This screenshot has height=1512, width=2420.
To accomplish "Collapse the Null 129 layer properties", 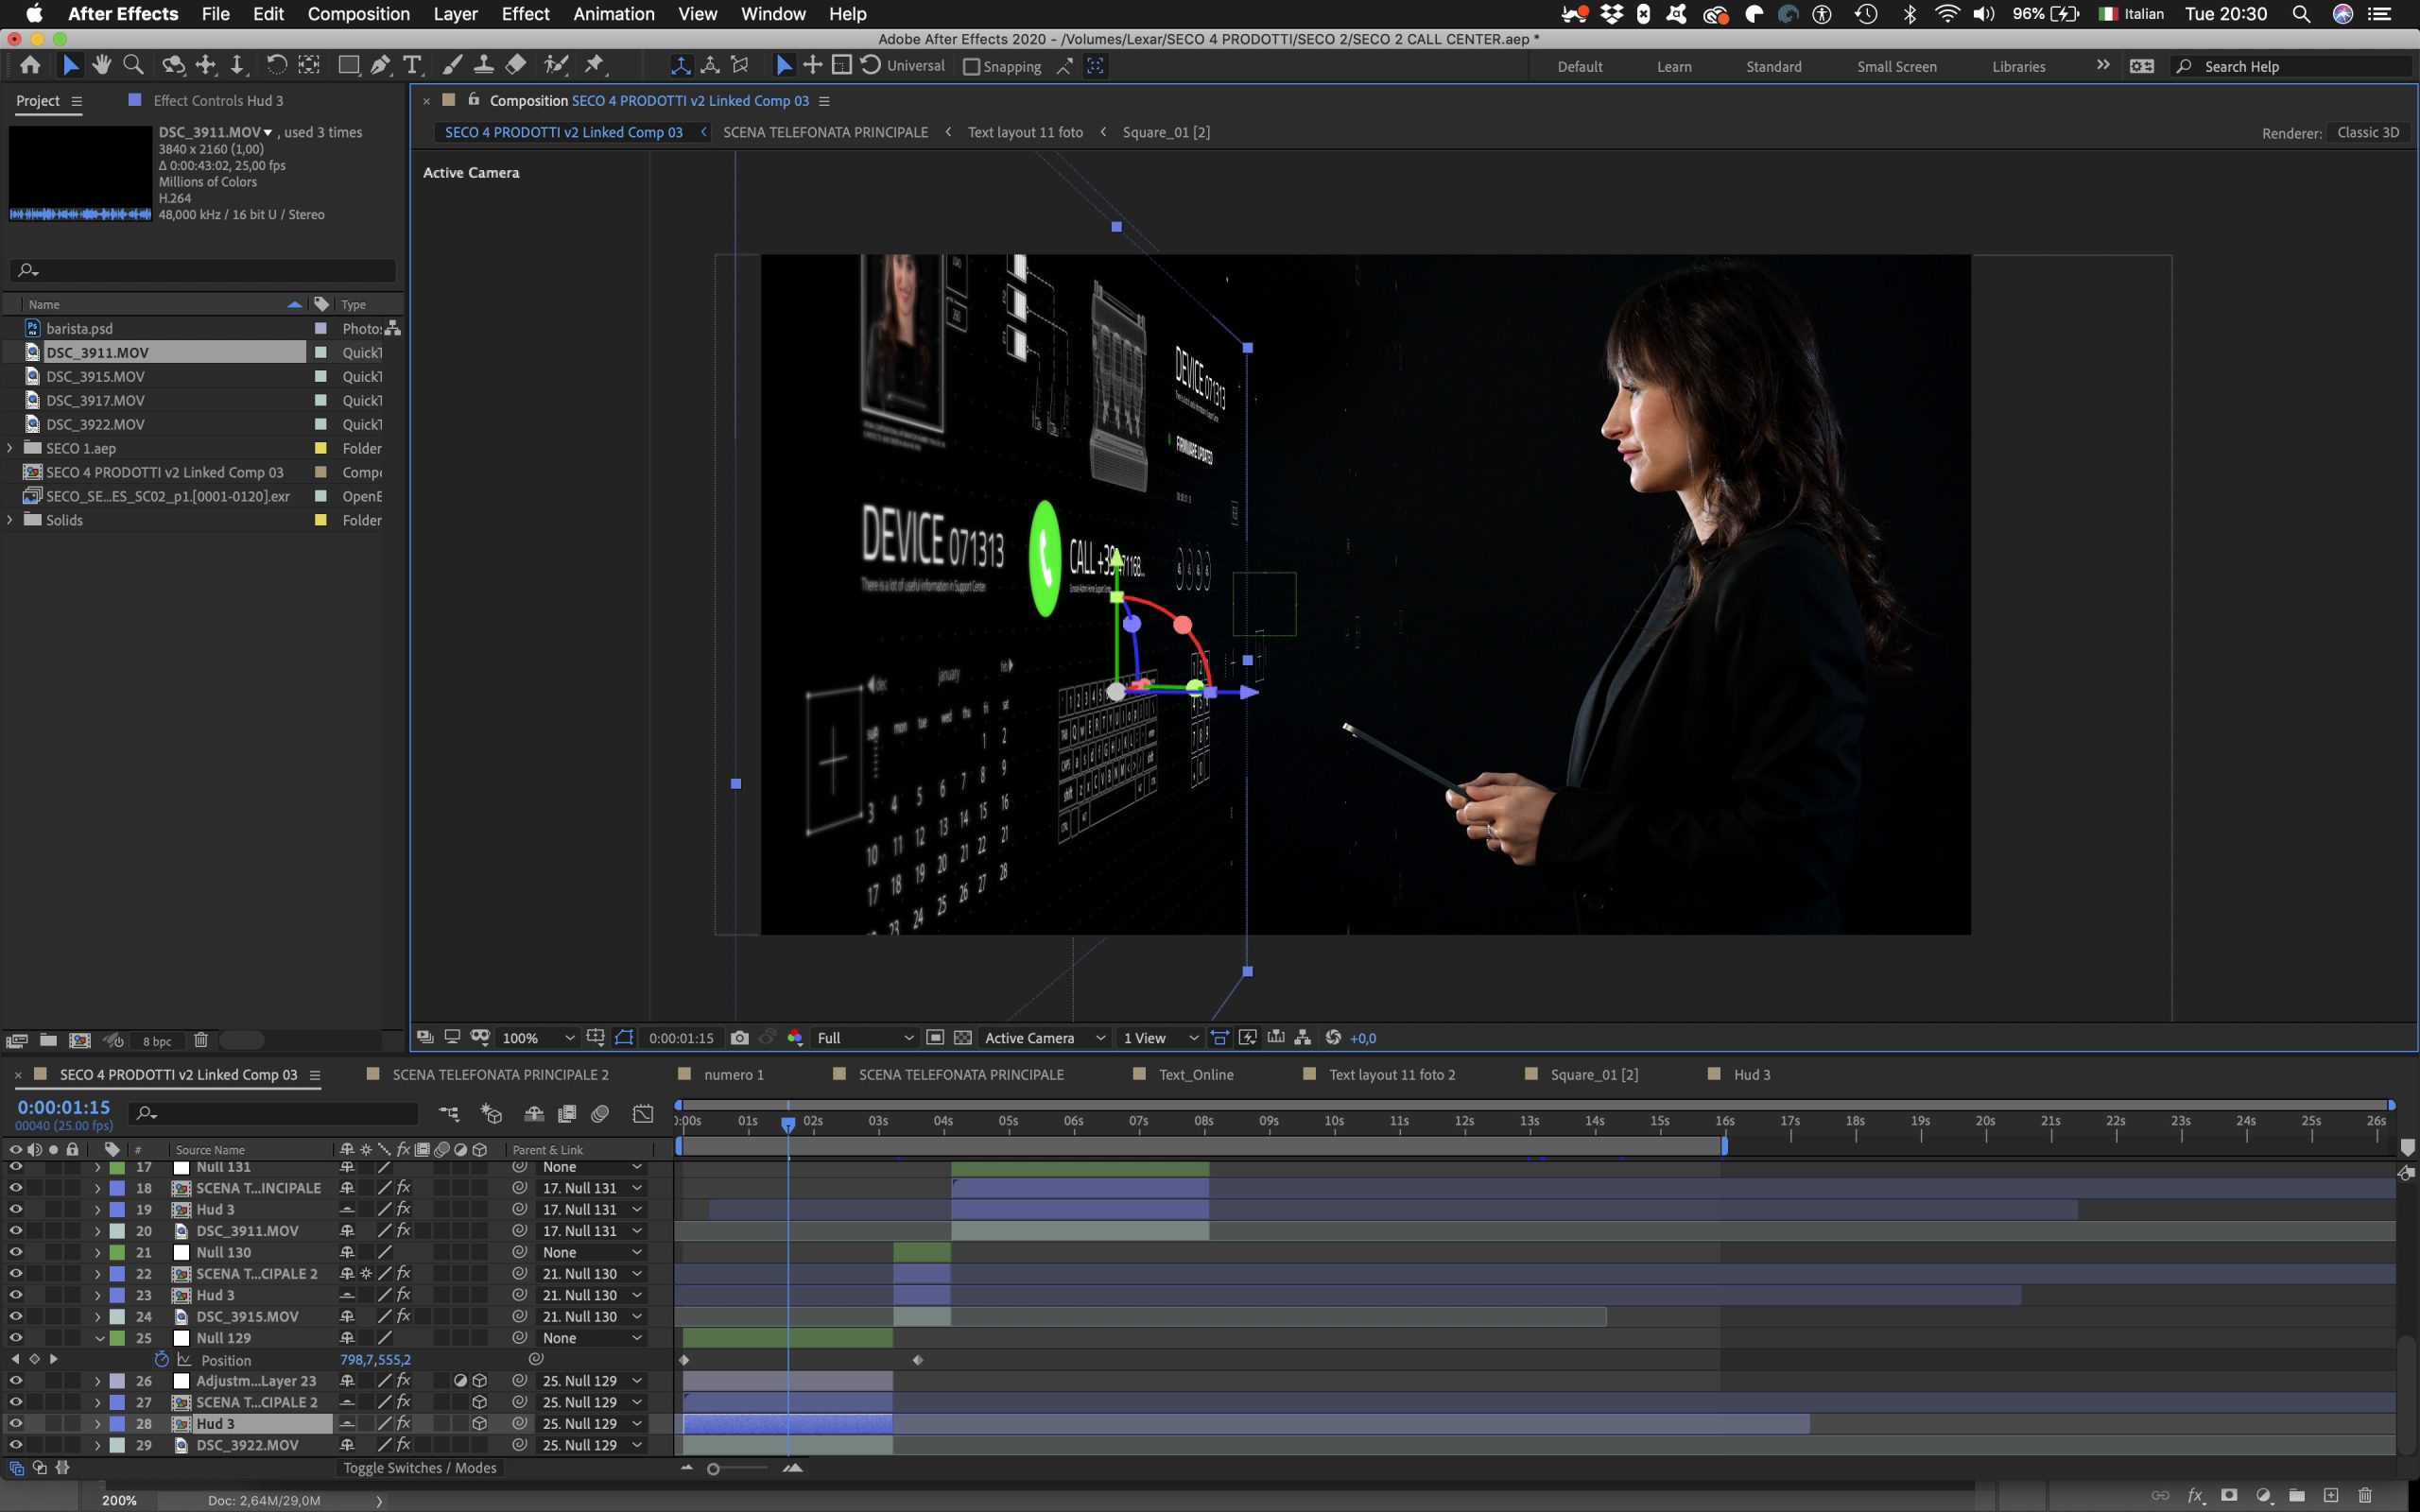I will (99, 1338).
